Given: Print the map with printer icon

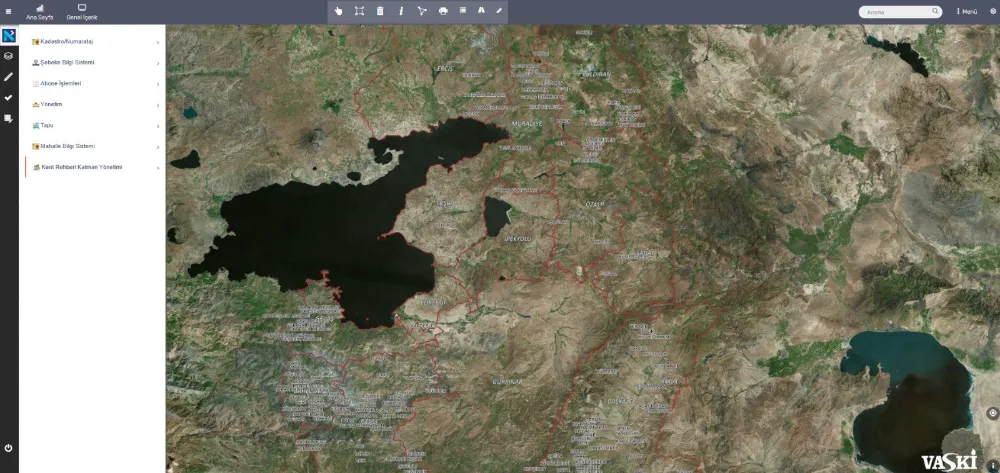Looking at the screenshot, I should click(443, 11).
